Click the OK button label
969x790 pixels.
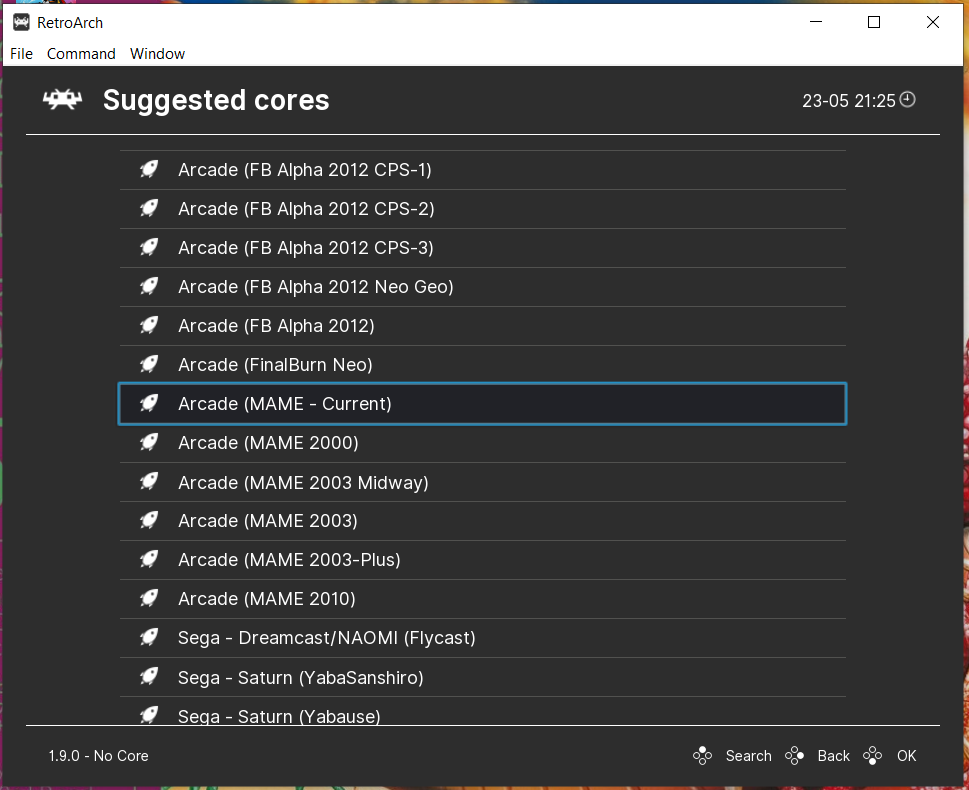tap(907, 756)
